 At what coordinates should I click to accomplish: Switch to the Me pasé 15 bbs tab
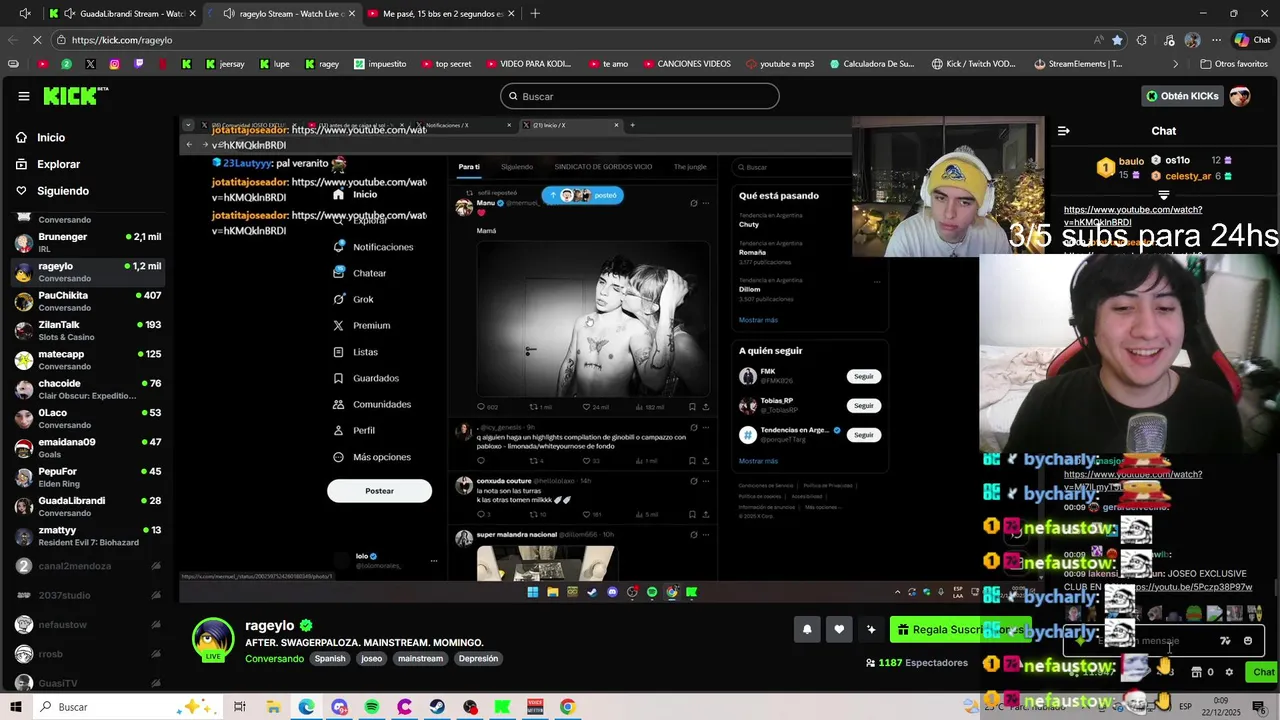pyautogui.click(x=439, y=14)
